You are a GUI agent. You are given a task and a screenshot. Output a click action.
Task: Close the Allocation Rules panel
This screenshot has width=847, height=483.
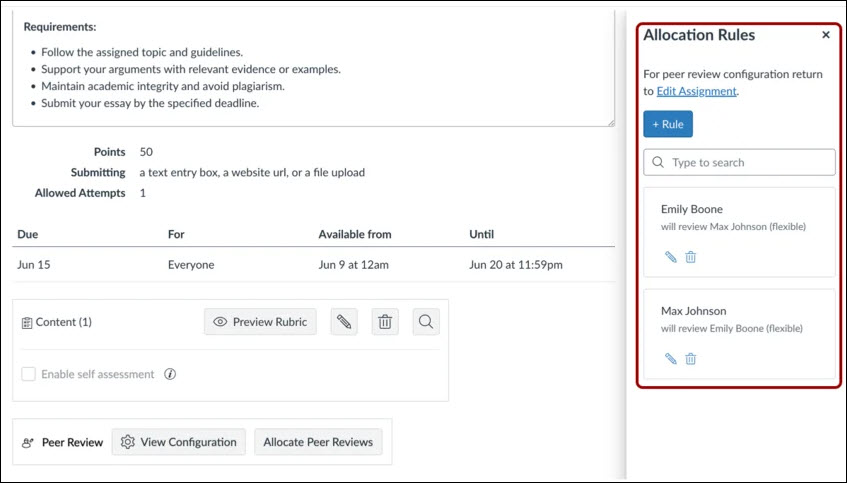click(826, 35)
